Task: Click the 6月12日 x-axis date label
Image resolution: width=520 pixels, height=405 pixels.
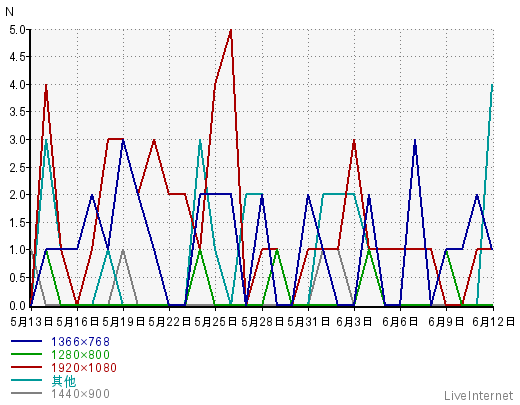Action: [494, 322]
